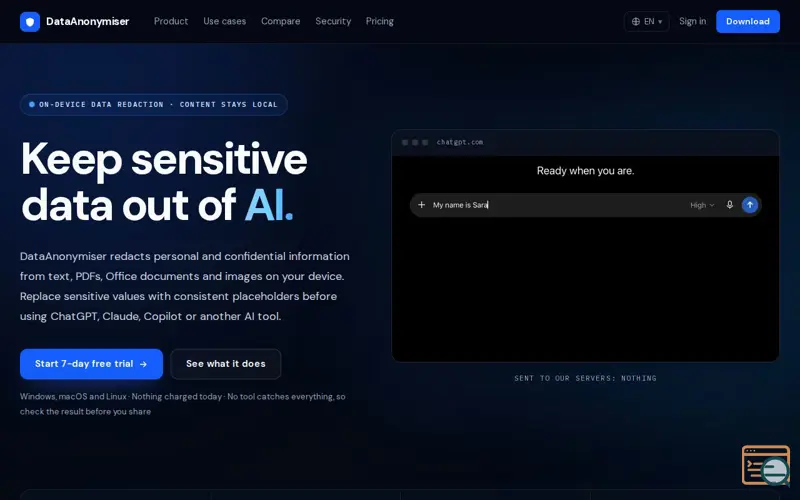Image resolution: width=800 pixels, height=500 pixels.
Task: Click the microphone icon in chat input
Action: coord(730,205)
